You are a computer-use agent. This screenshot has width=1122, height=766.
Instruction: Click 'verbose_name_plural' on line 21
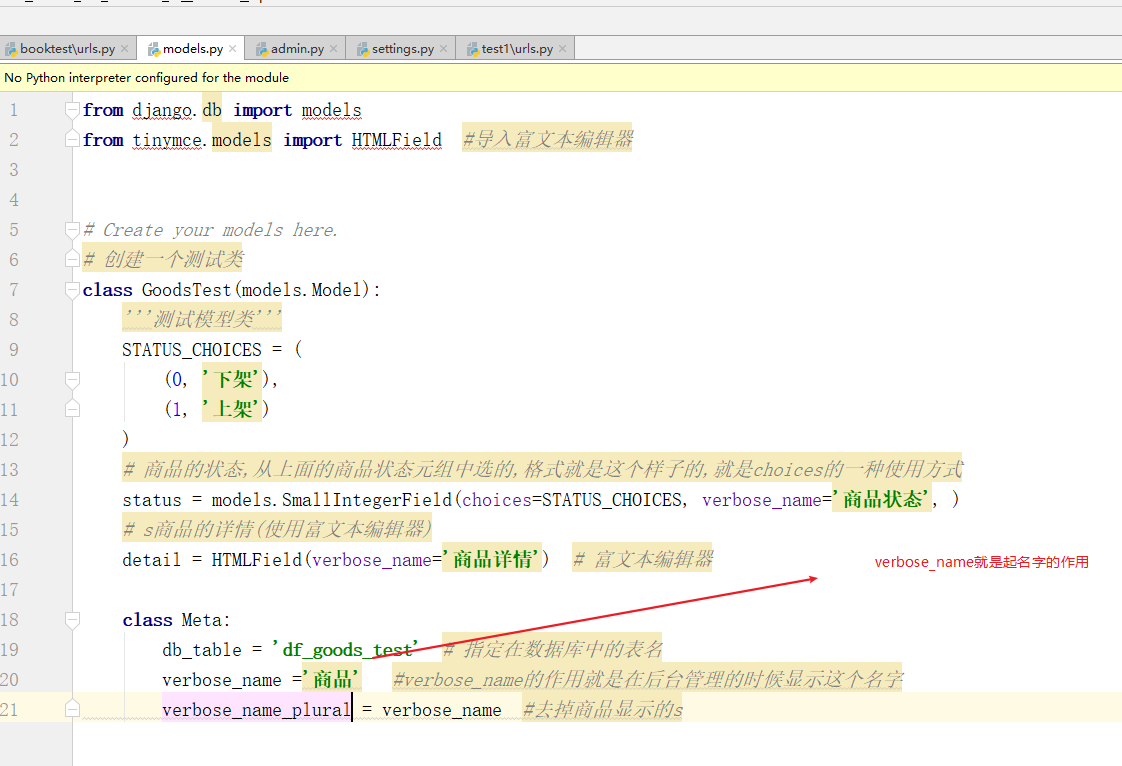(256, 710)
